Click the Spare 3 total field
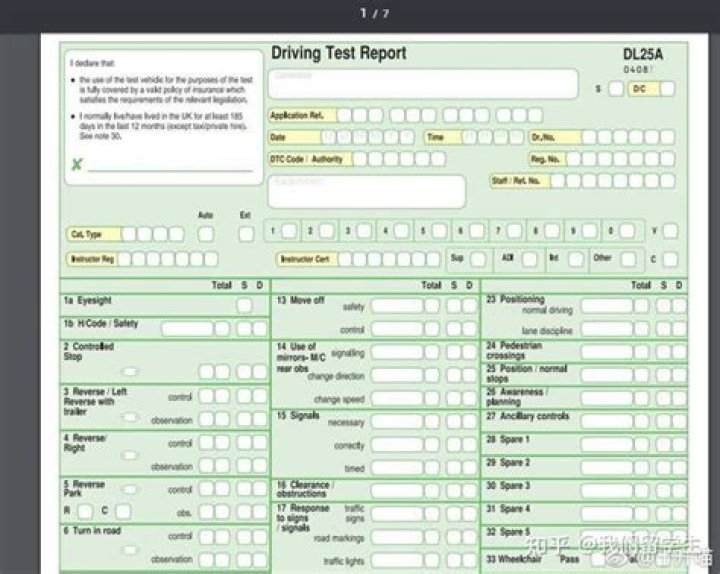Image resolution: width=720 pixels, height=574 pixels. click(x=607, y=491)
